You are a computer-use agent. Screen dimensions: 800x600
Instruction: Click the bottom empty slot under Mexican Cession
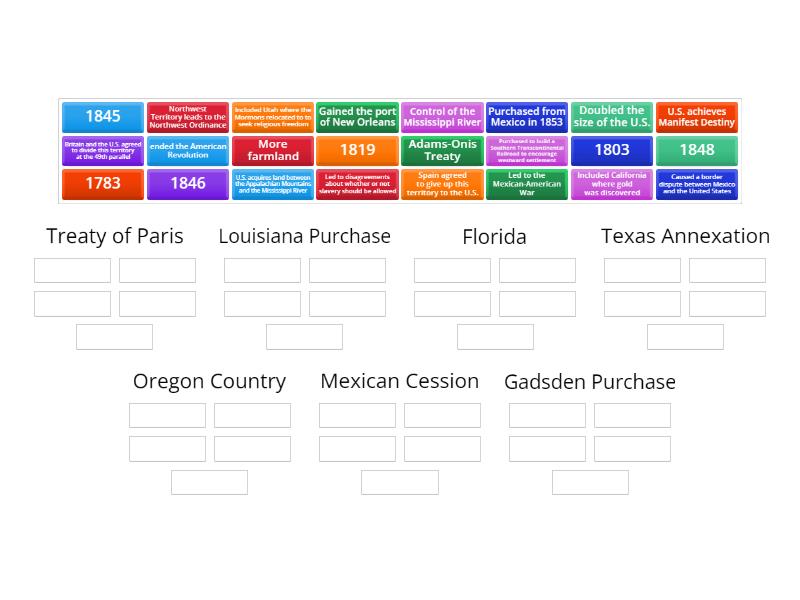[400, 482]
